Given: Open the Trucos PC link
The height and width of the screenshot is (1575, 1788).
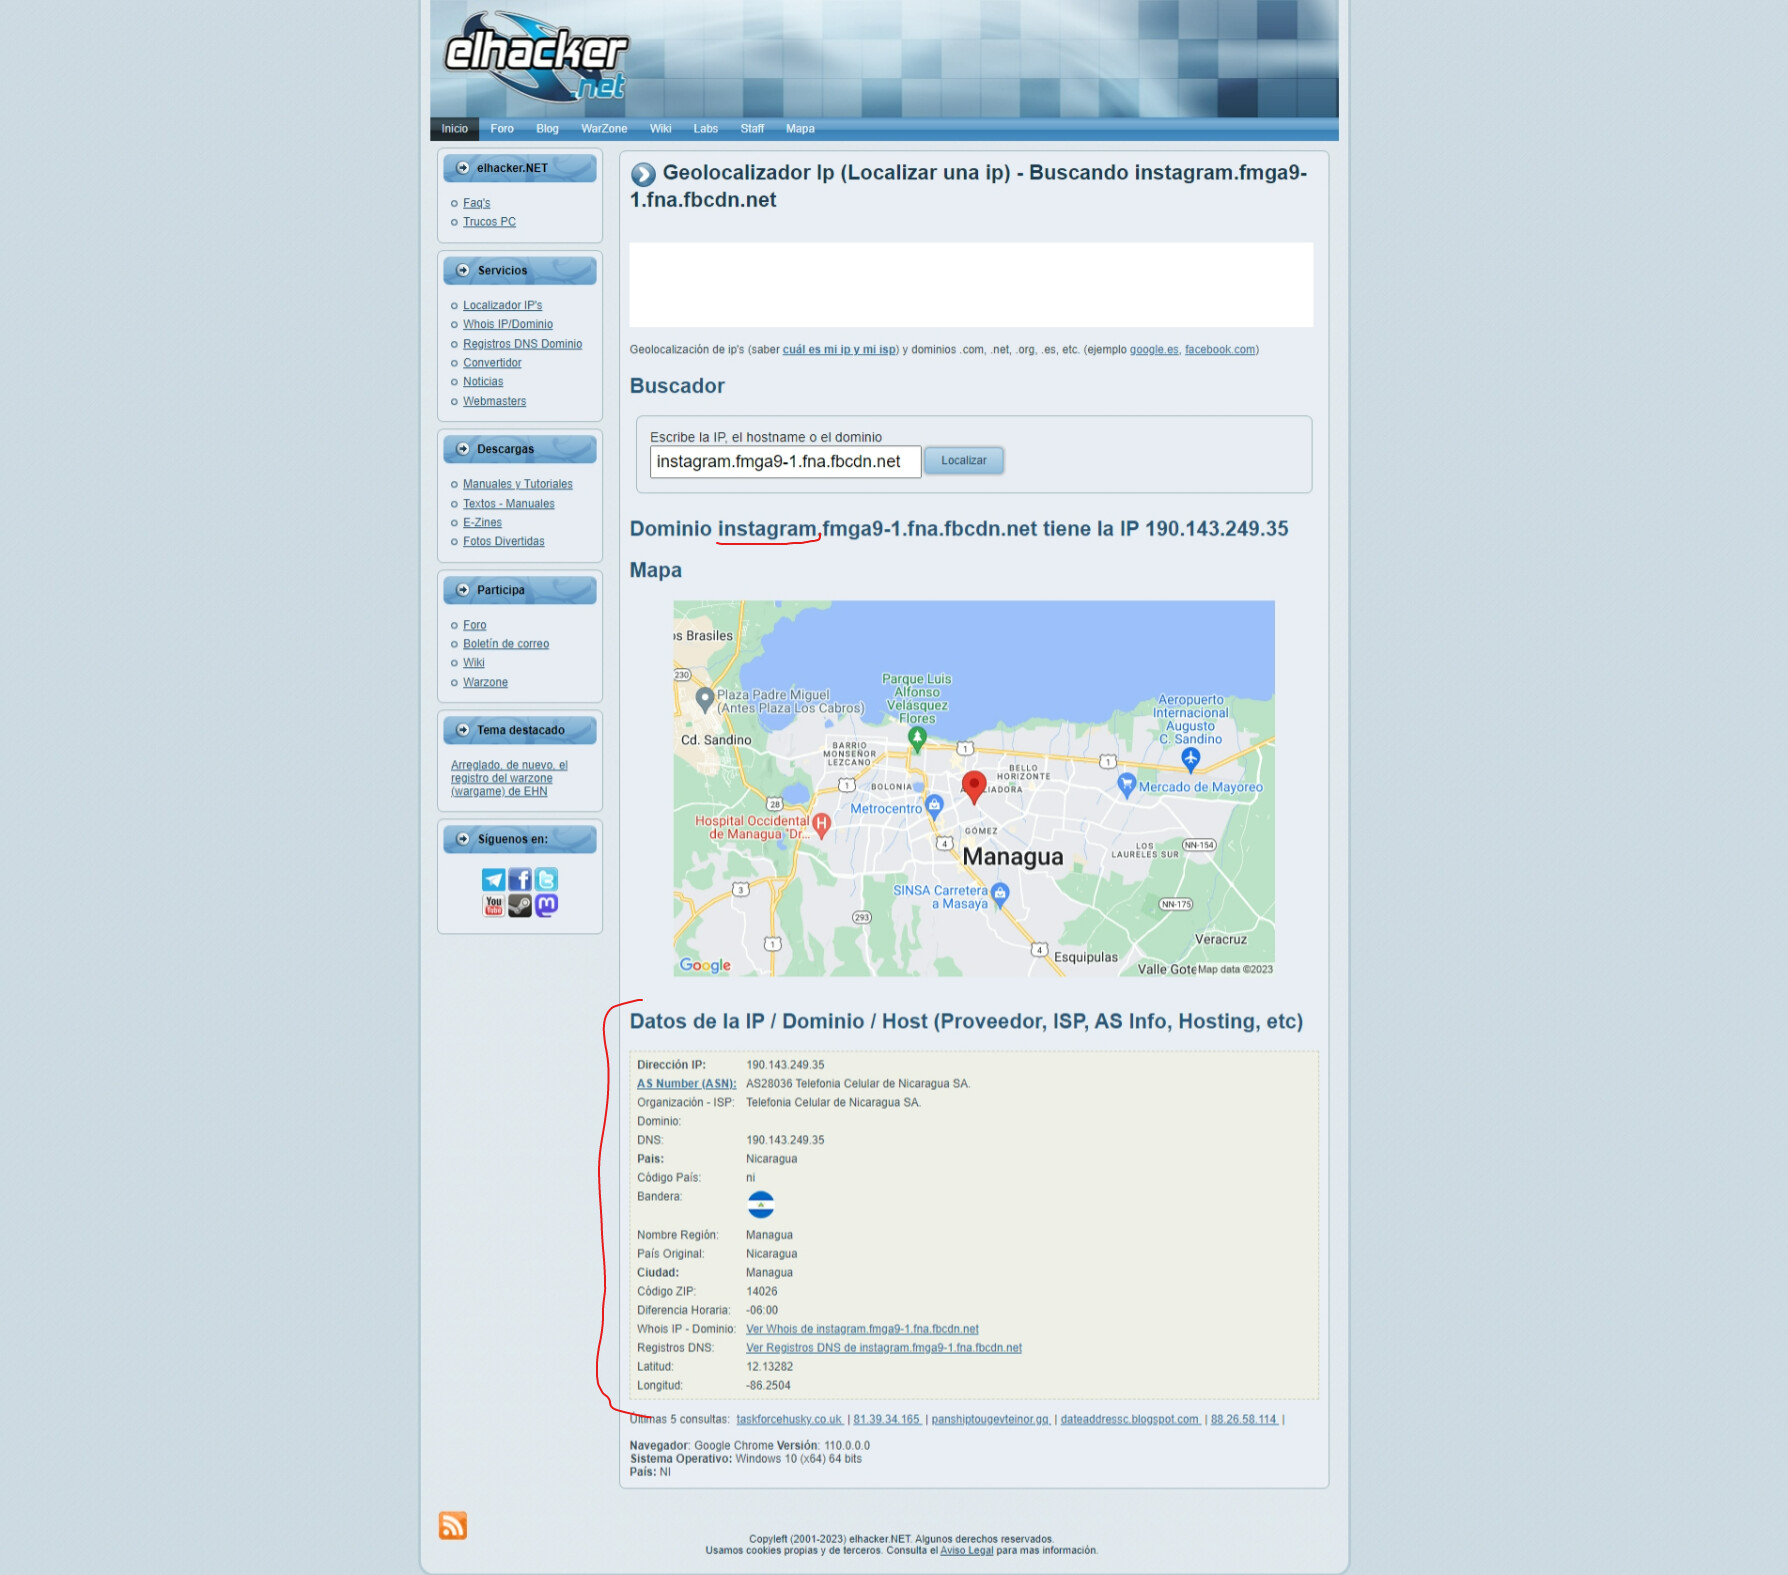Looking at the screenshot, I should pos(489,222).
